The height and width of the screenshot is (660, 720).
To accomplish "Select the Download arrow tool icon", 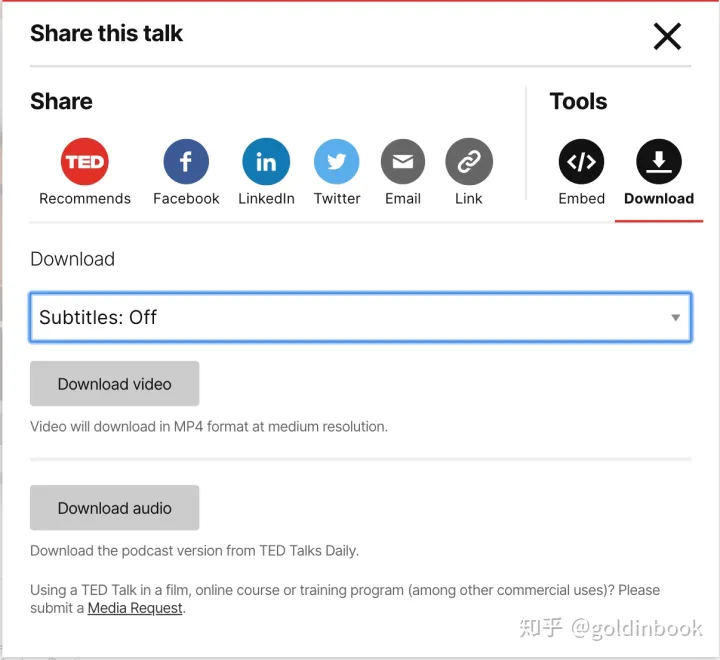I will click(659, 162).
